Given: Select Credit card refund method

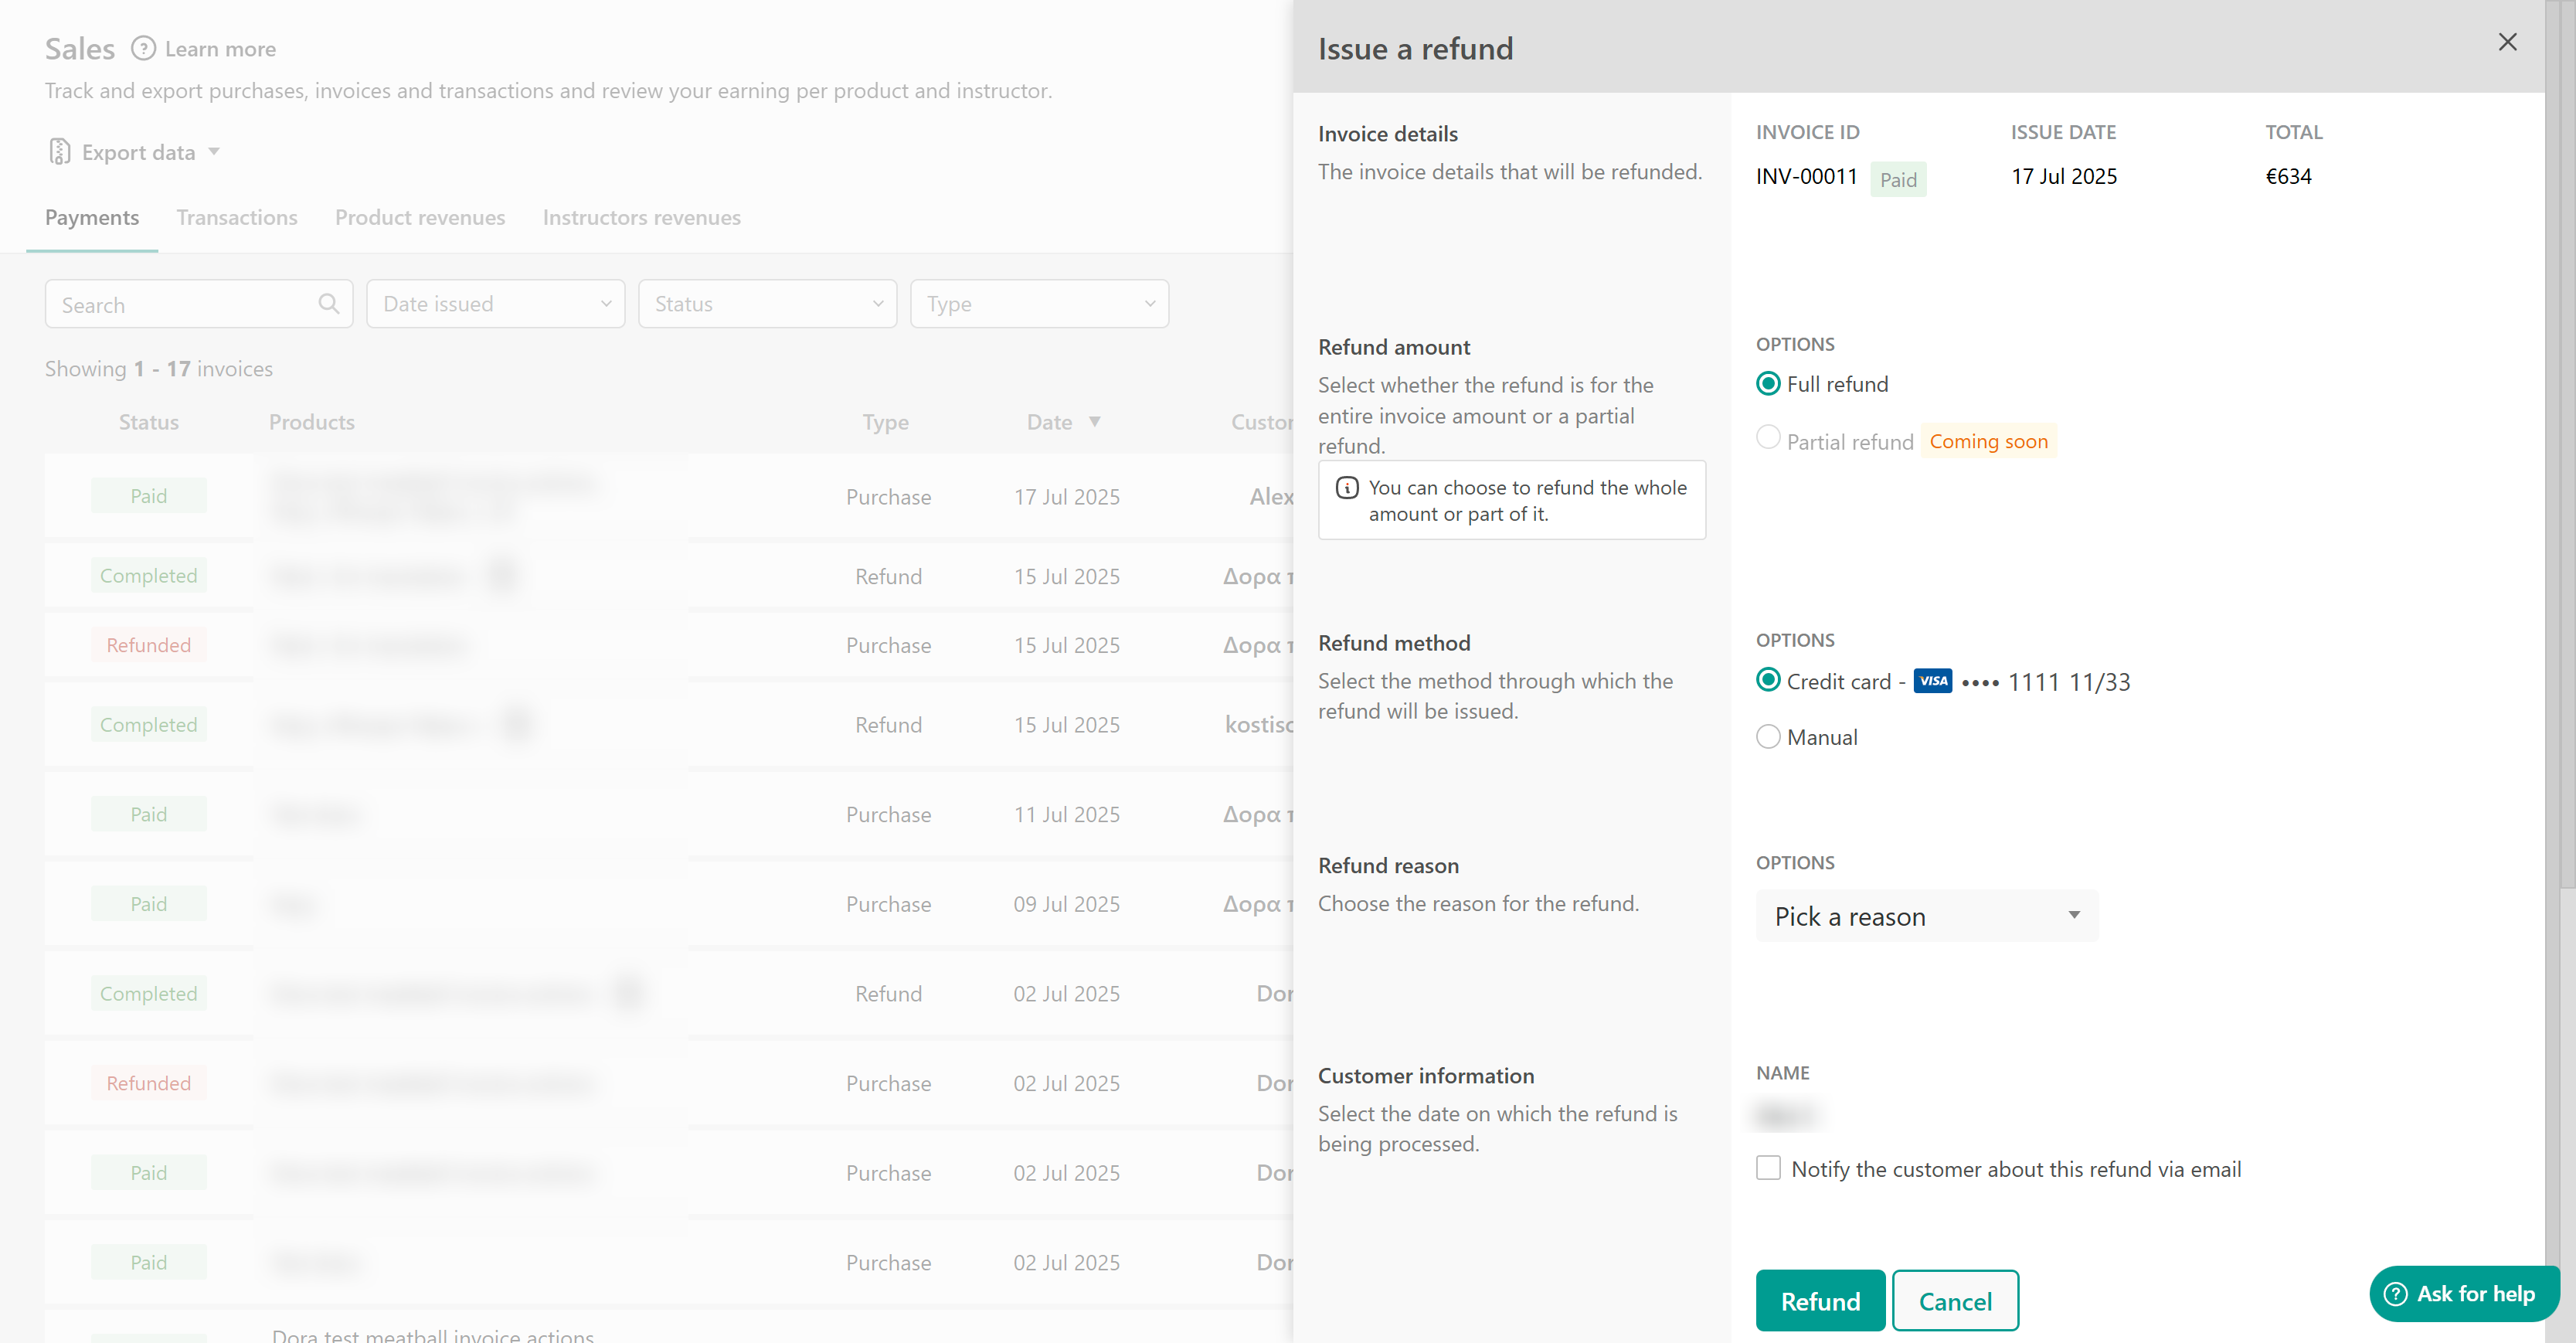Looking at the screenshot, I should [1768, 681].
